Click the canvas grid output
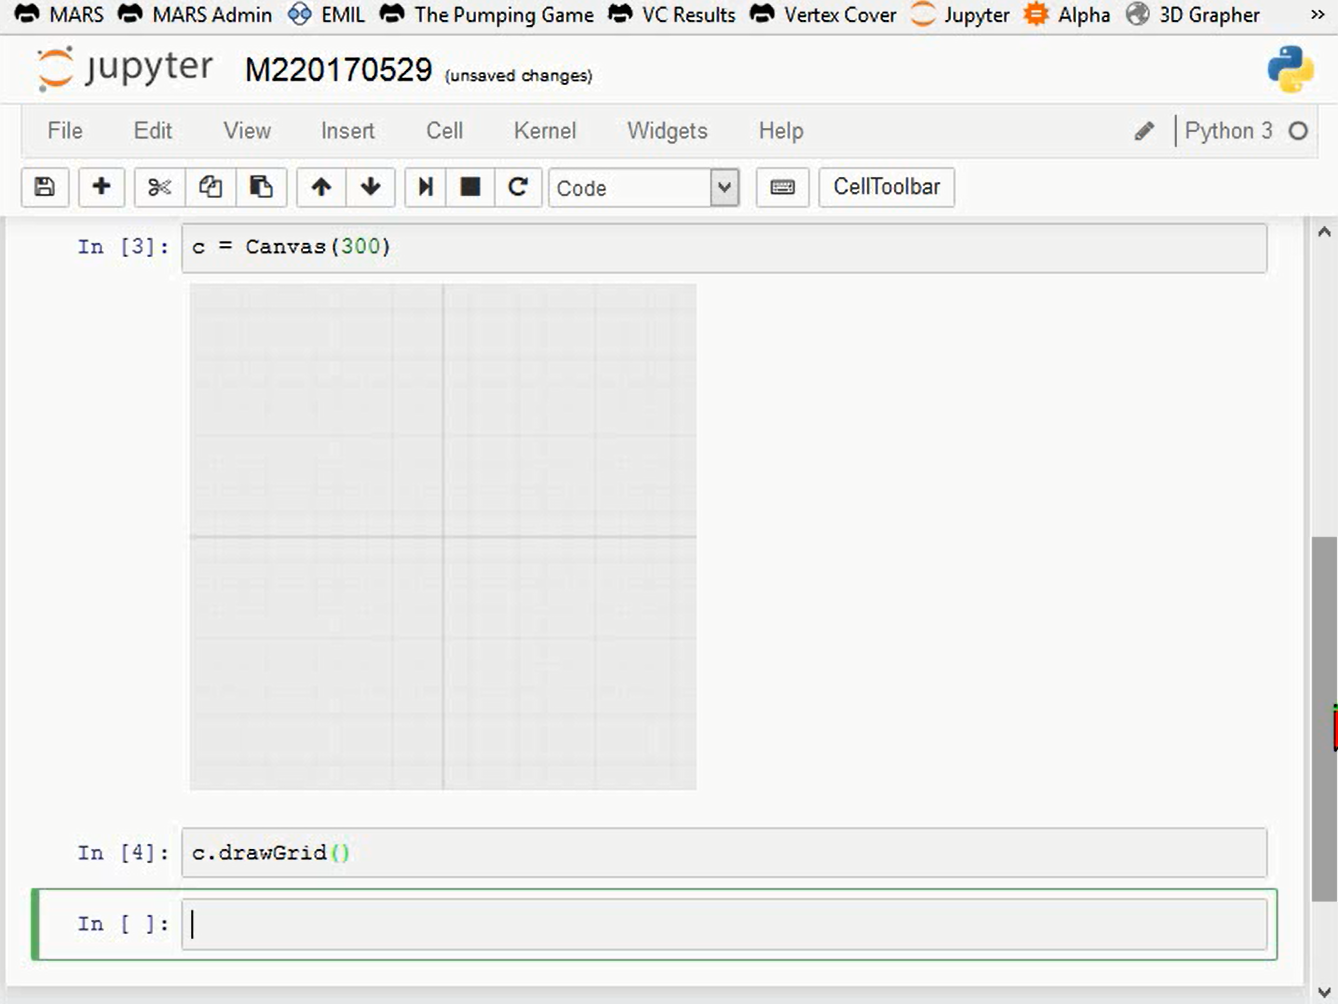 443,537
